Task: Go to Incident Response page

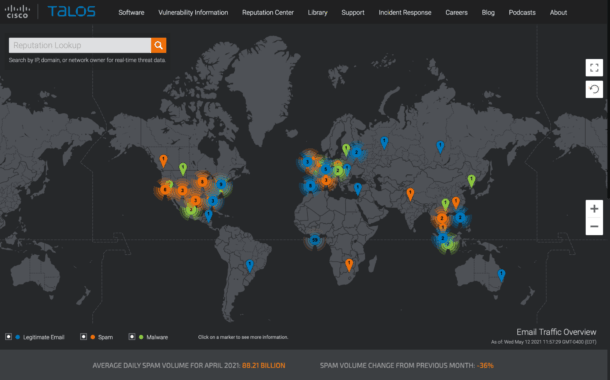Action: (405, 12)
